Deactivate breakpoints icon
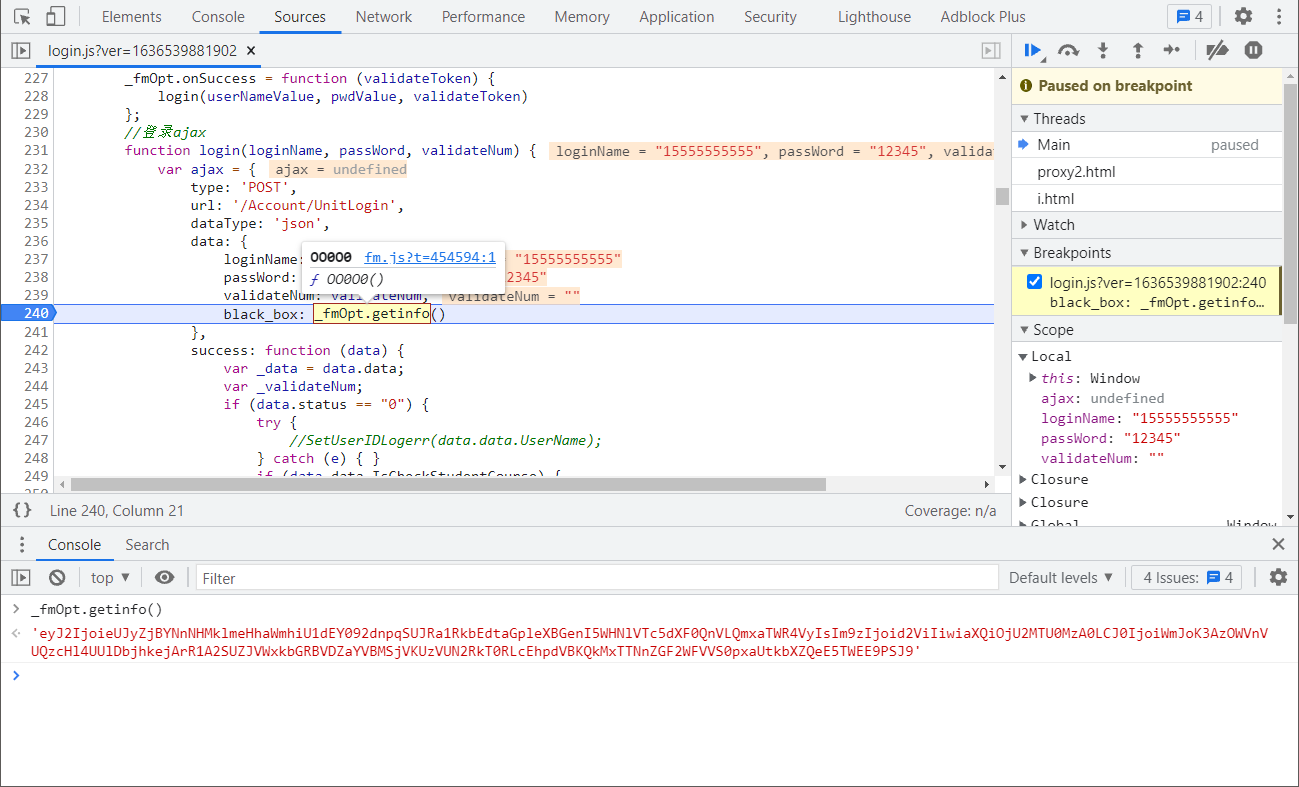This screenshot has width=1299, height=787. [x=1217, y=50]
